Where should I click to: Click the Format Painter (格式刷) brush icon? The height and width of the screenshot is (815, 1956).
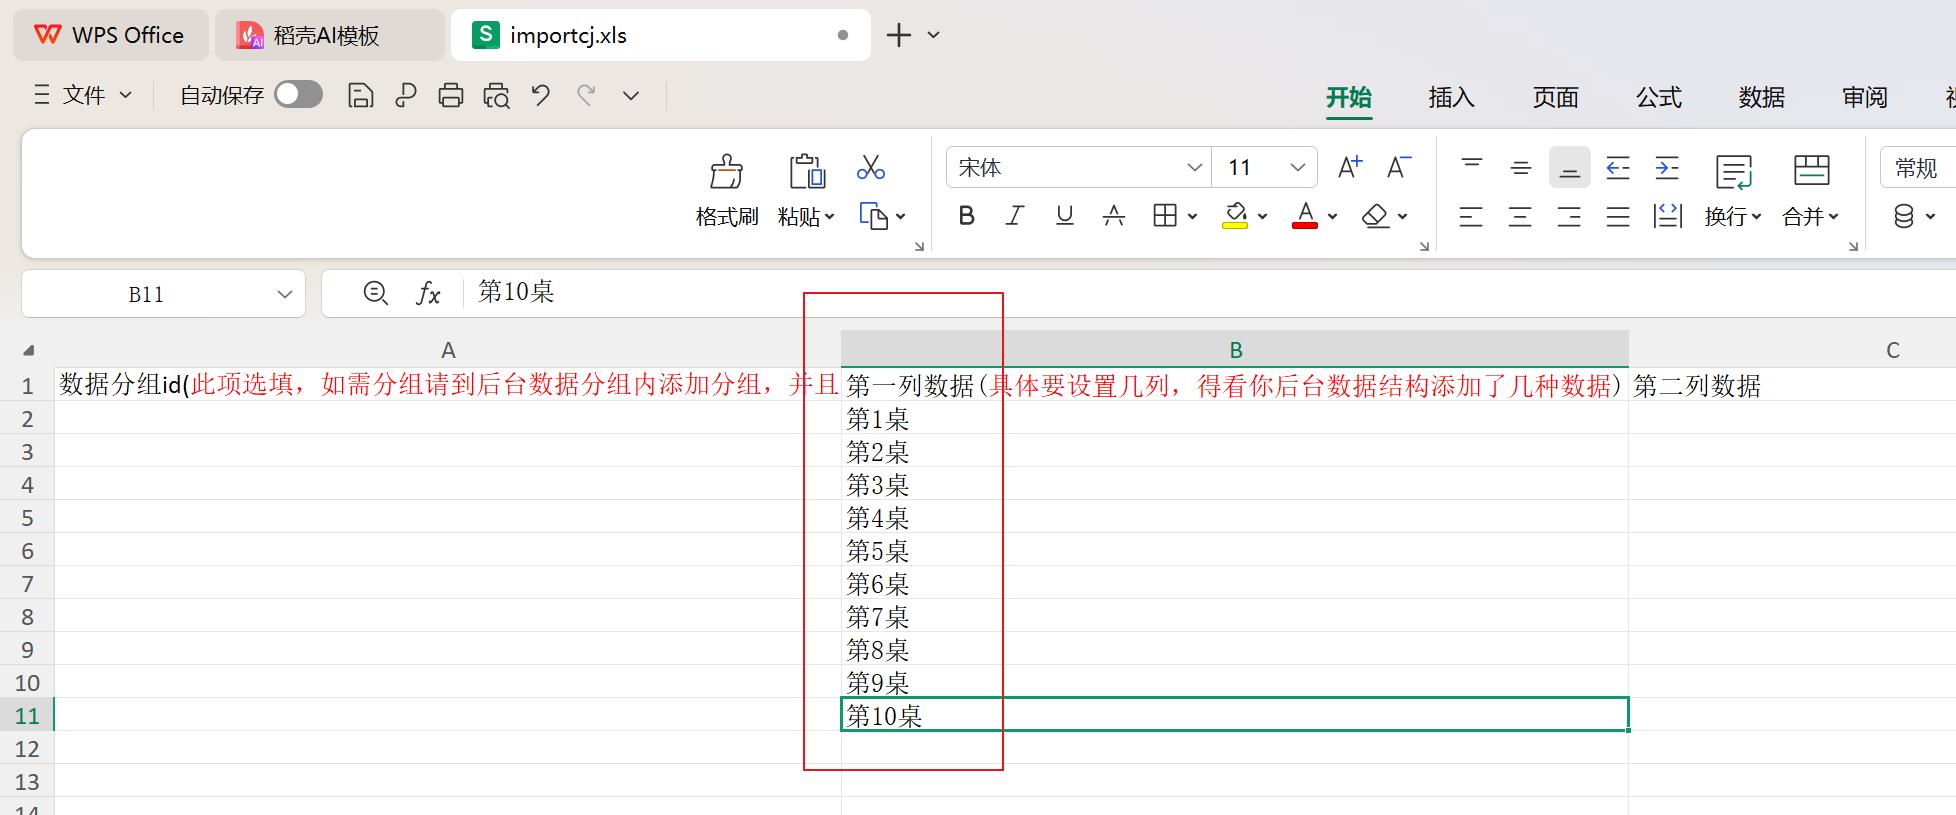click(726, 171)
